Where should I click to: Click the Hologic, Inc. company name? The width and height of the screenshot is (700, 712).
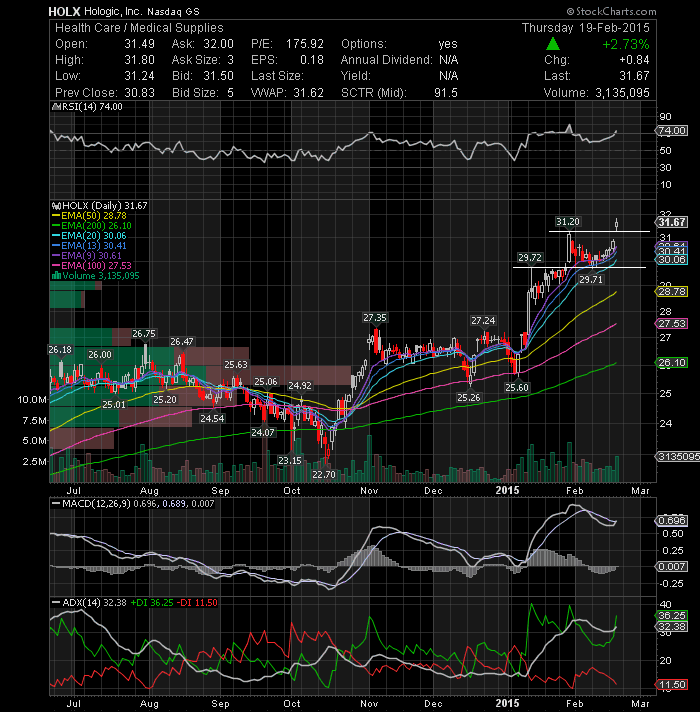coord(113,12)
